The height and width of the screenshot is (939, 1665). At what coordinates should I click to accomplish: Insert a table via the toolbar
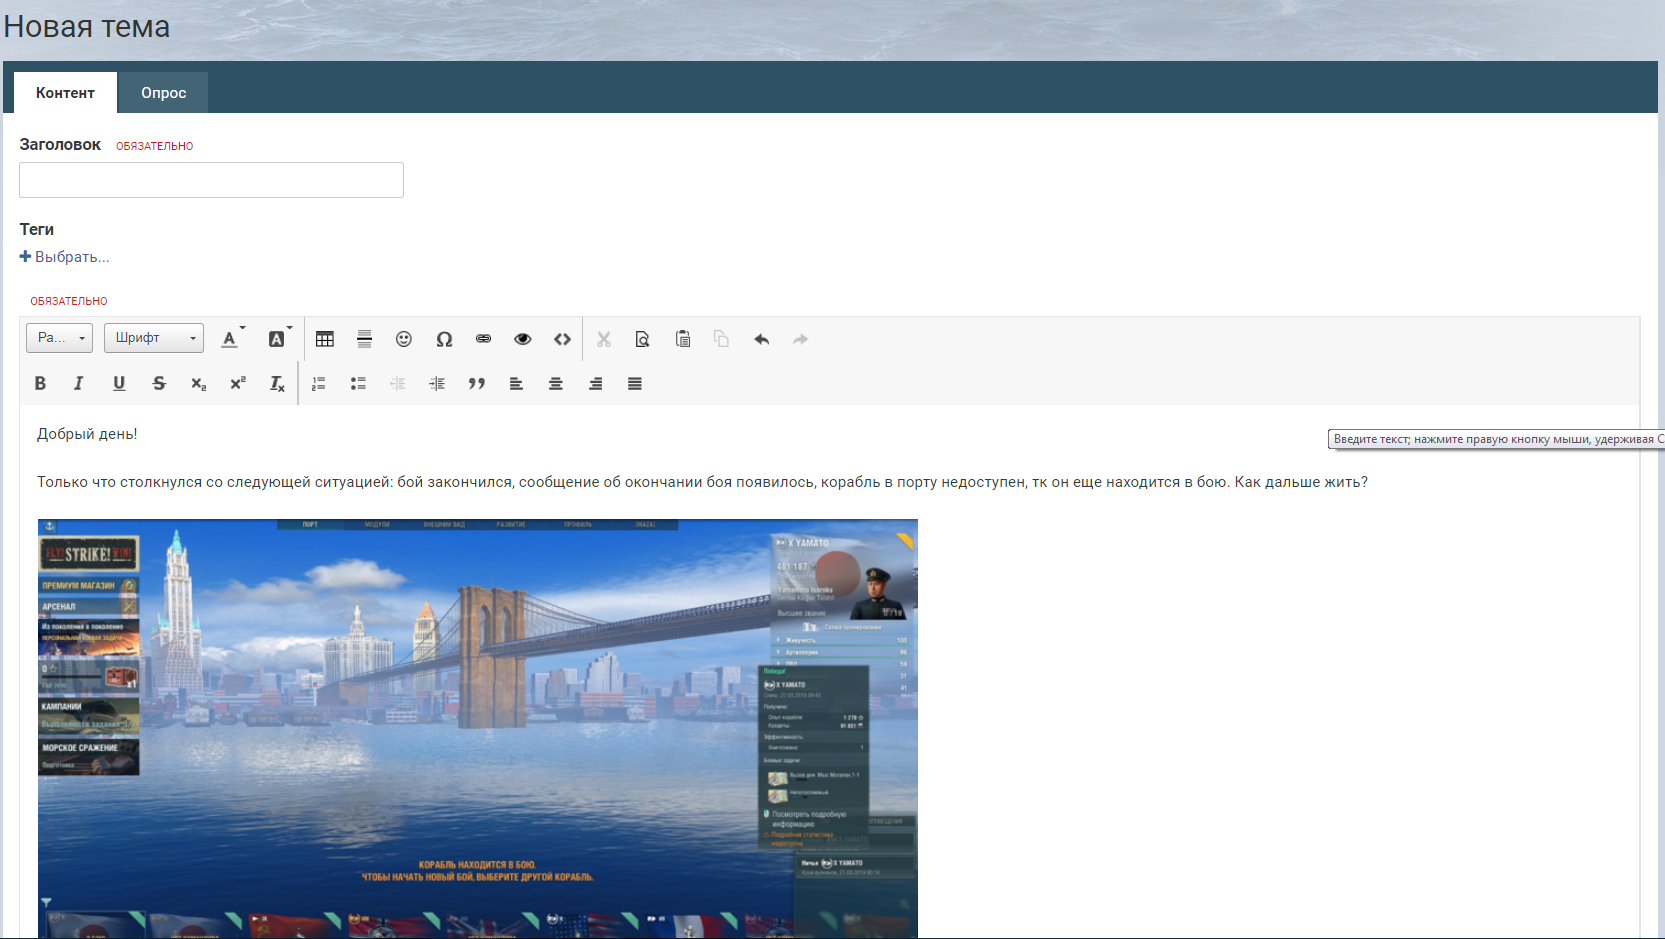coord(325,339)
